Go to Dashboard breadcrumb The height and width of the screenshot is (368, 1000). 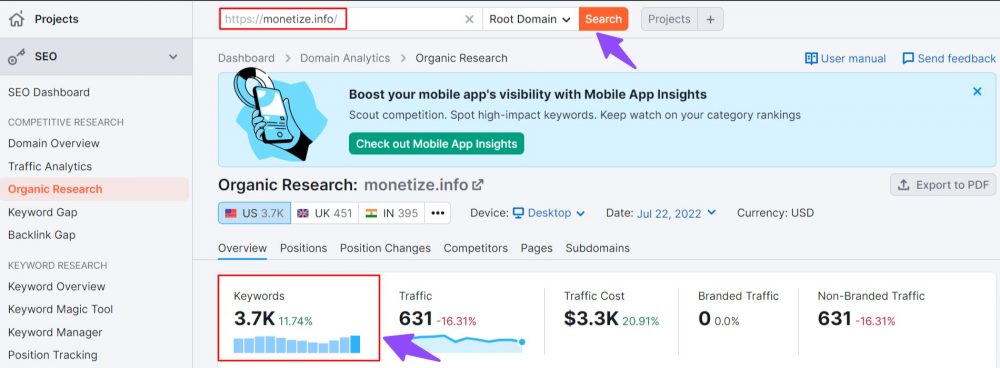pyautogui.click(x=246, y=58)
